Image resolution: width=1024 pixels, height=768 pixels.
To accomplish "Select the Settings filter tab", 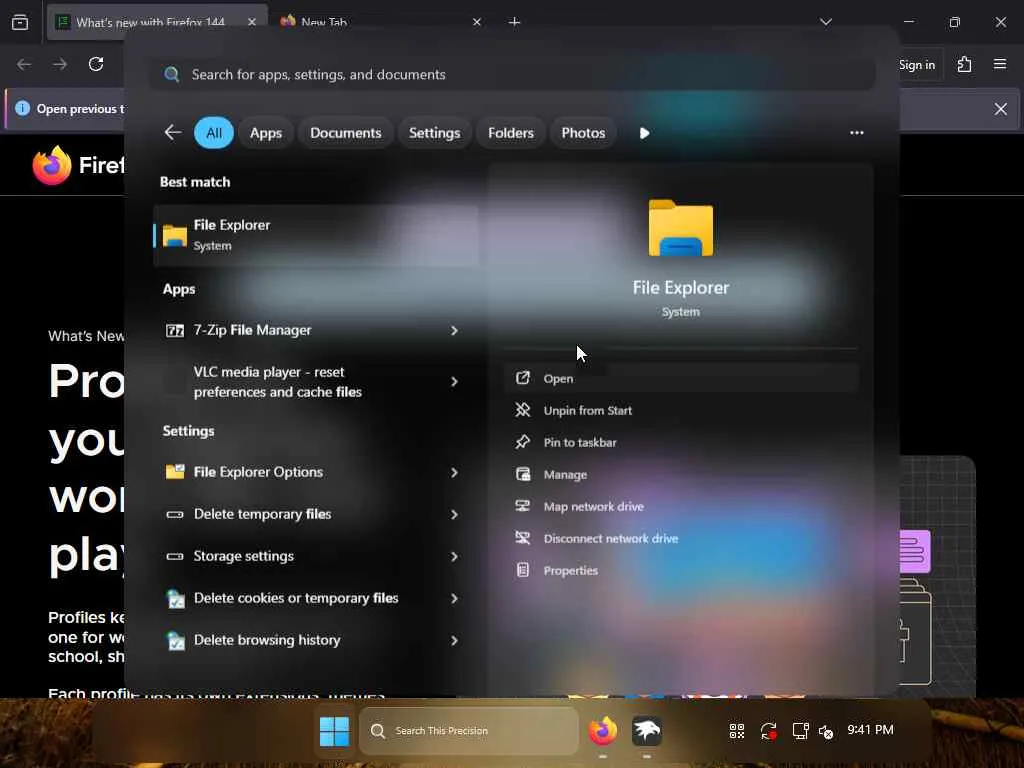I will coord(434,133).
